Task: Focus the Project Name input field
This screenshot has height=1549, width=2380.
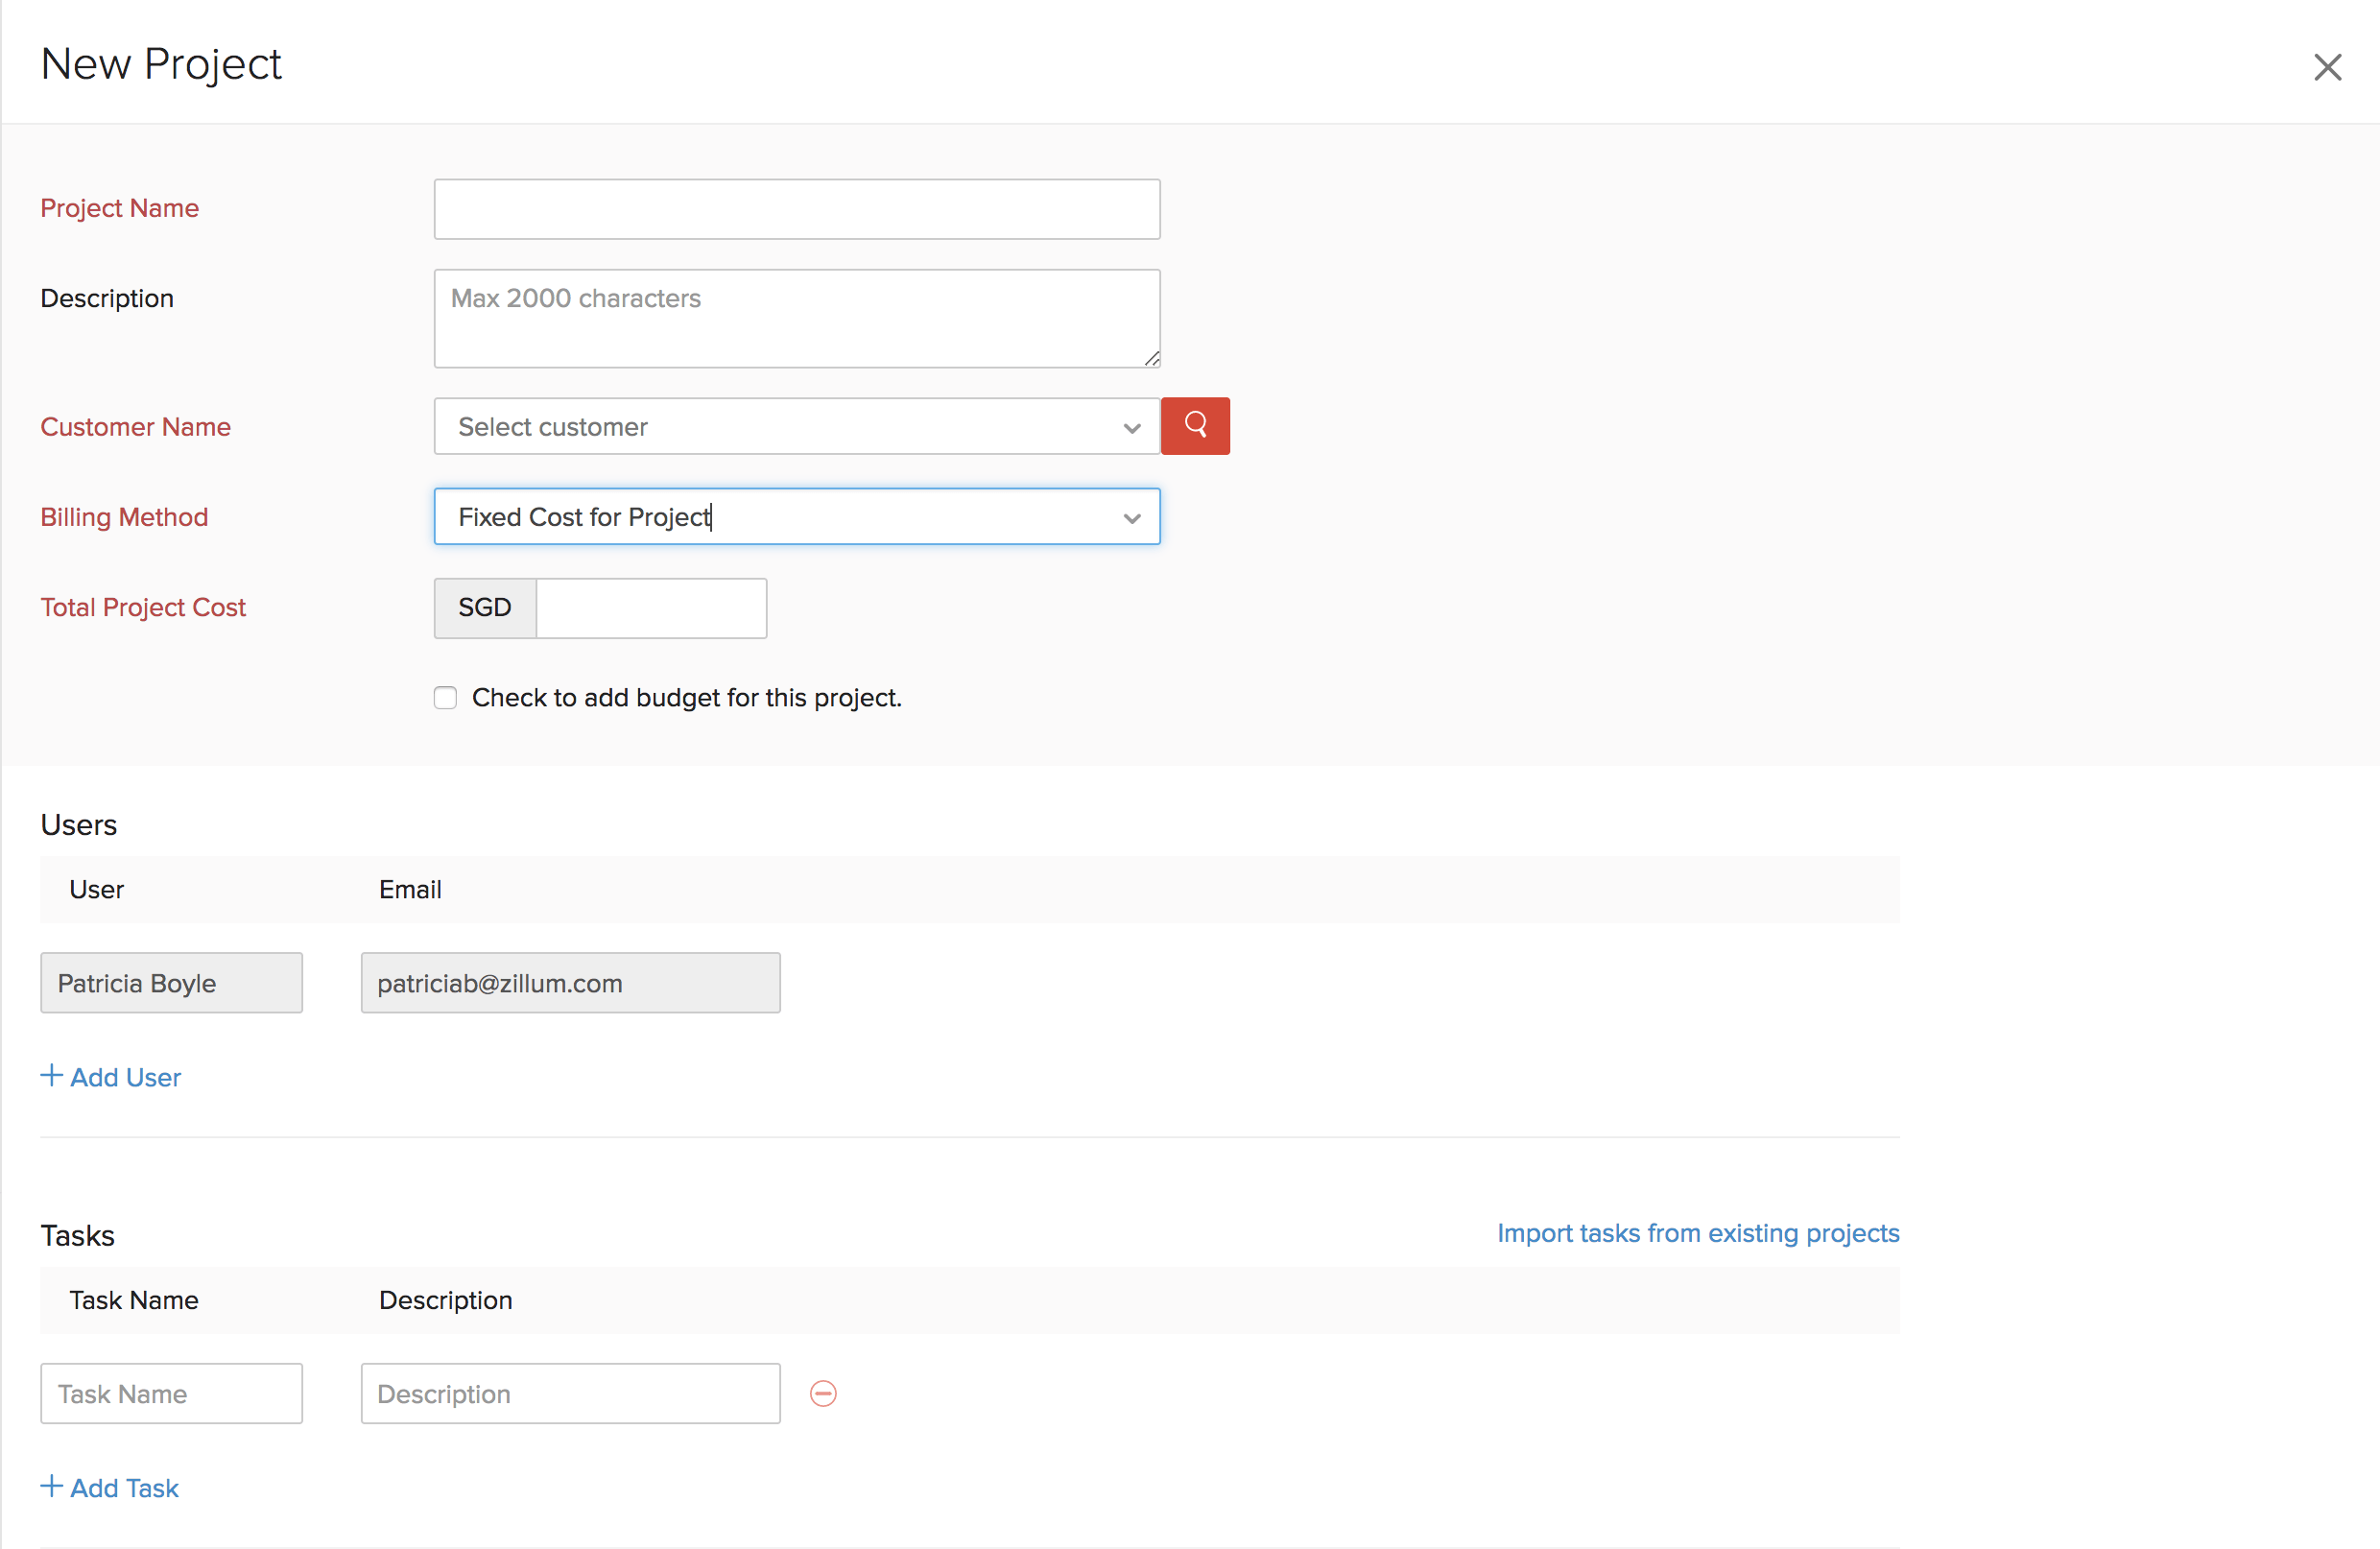Action: [796, 209]
